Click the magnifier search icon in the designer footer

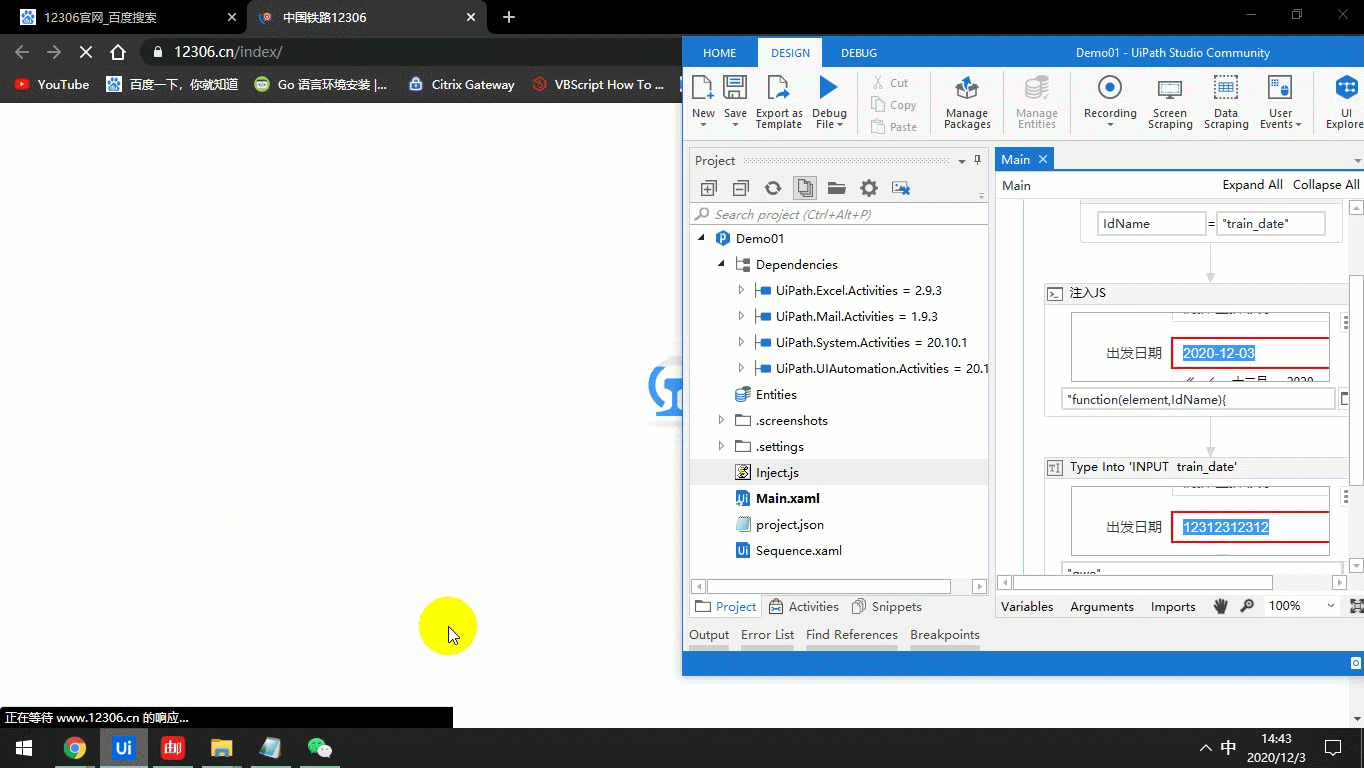click(1247, 606)
